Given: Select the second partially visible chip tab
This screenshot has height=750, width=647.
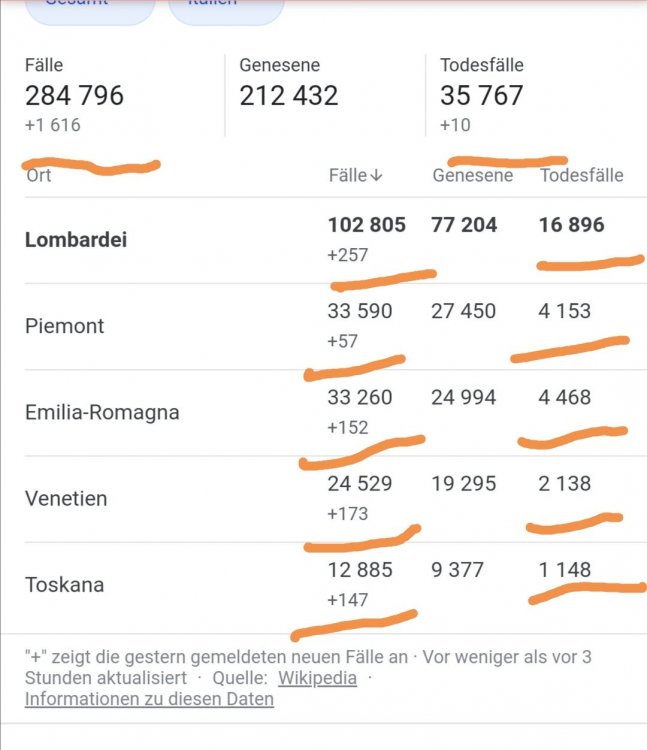Looking at the screenshot, I should [226, 10].
